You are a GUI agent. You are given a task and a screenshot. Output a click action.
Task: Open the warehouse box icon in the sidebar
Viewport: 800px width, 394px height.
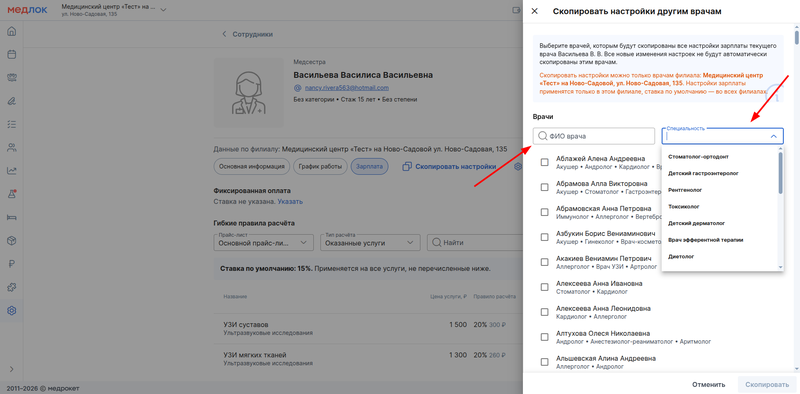12,240
